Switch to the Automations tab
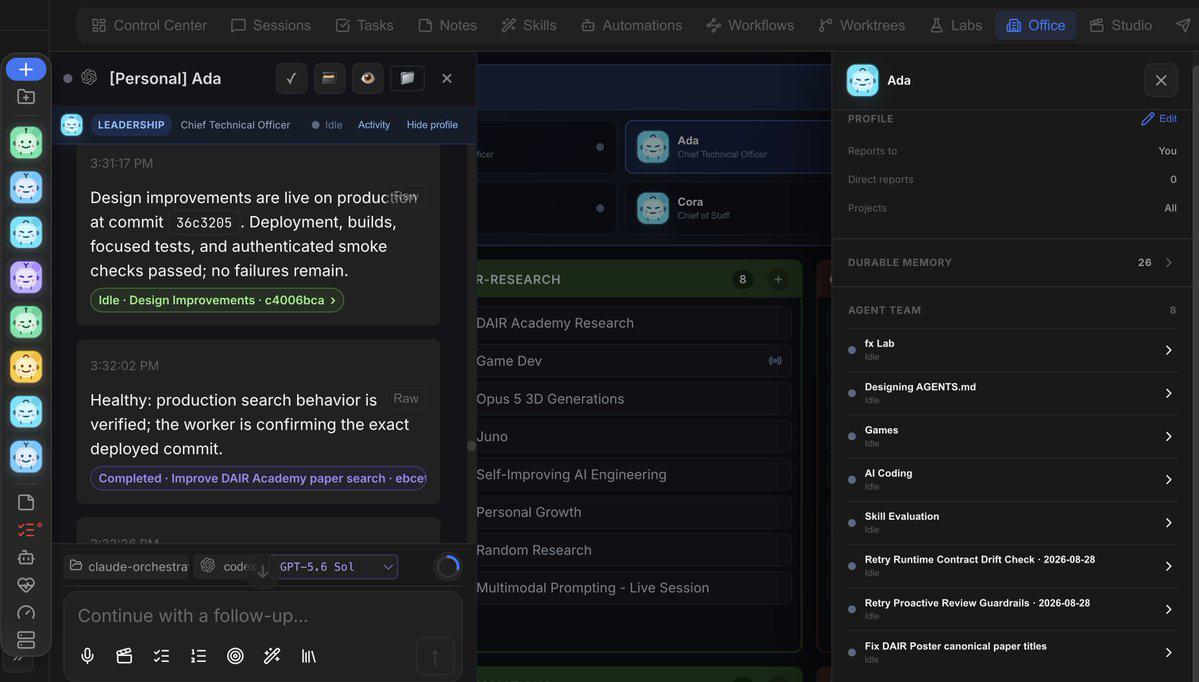This screenshot has height=682, width=1199. click(631, 25)
